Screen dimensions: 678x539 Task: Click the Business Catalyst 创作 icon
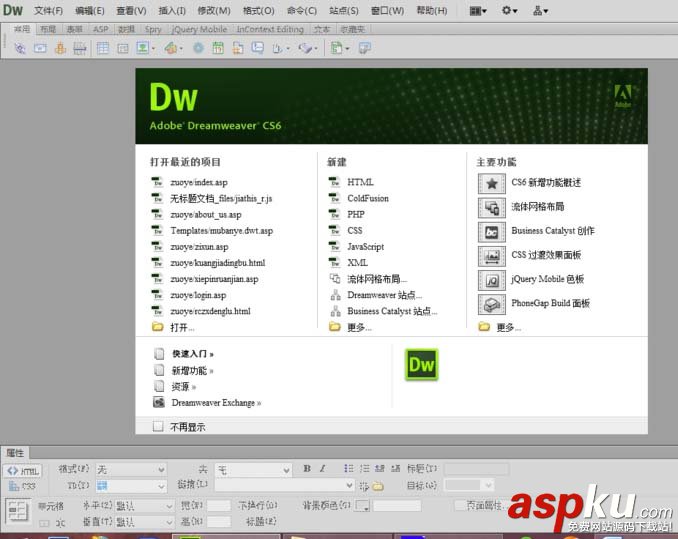(x=492, y=232)
